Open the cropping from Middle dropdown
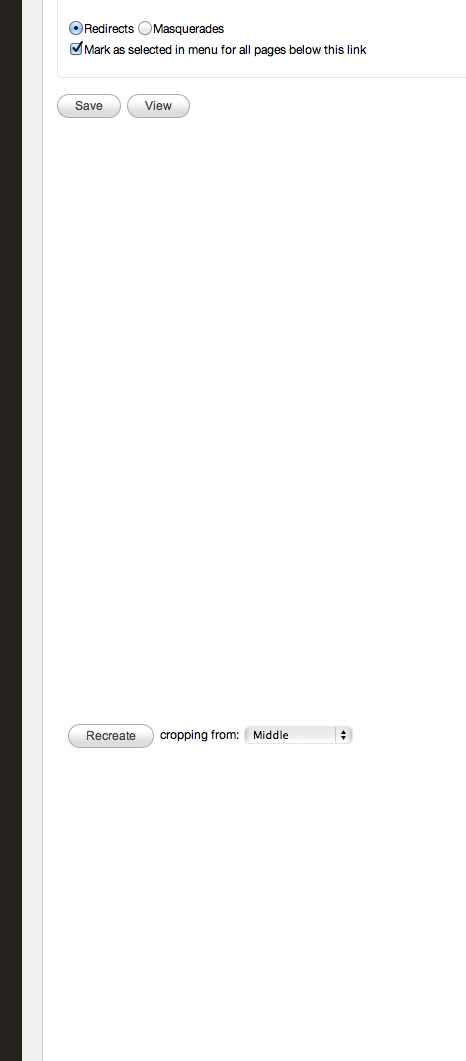This screenshot has width=466, height=1061. click(x=298, y=735)
